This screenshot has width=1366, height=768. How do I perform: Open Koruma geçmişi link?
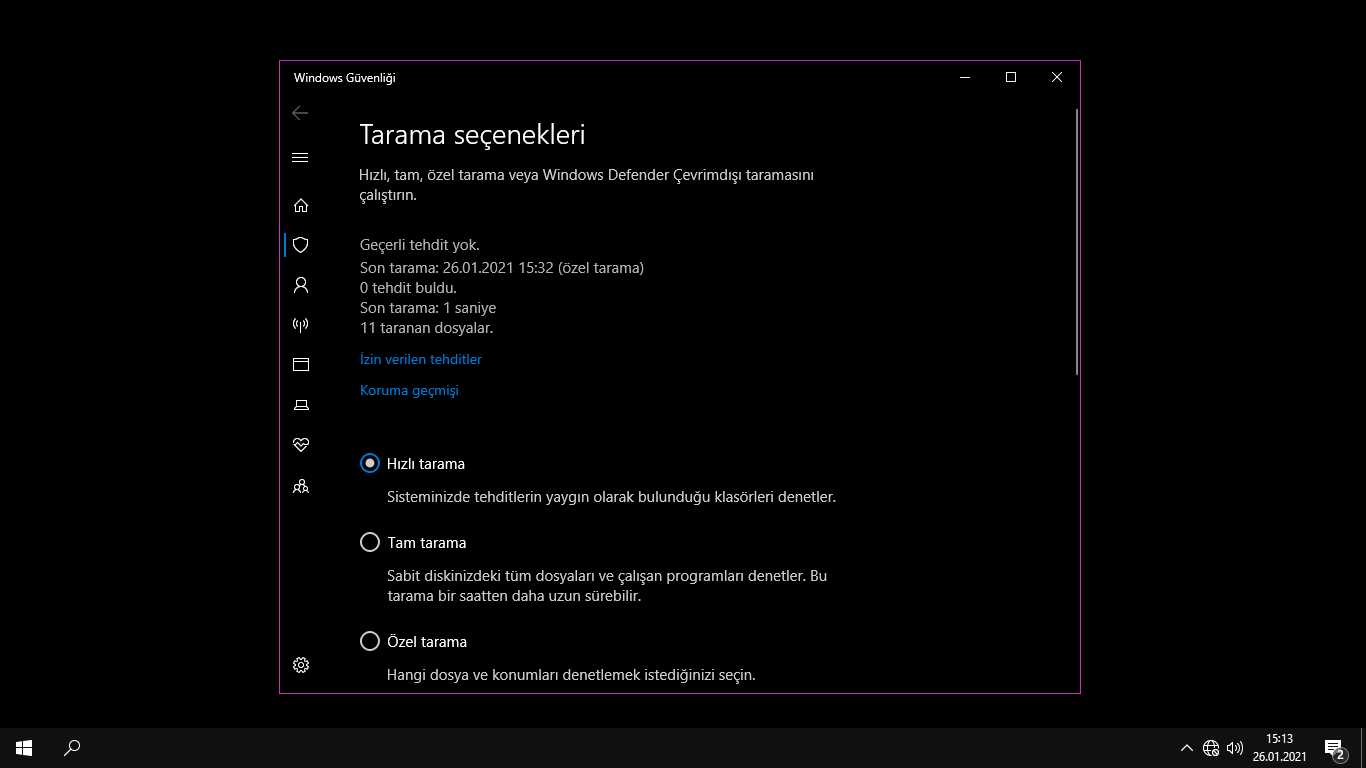409,391
